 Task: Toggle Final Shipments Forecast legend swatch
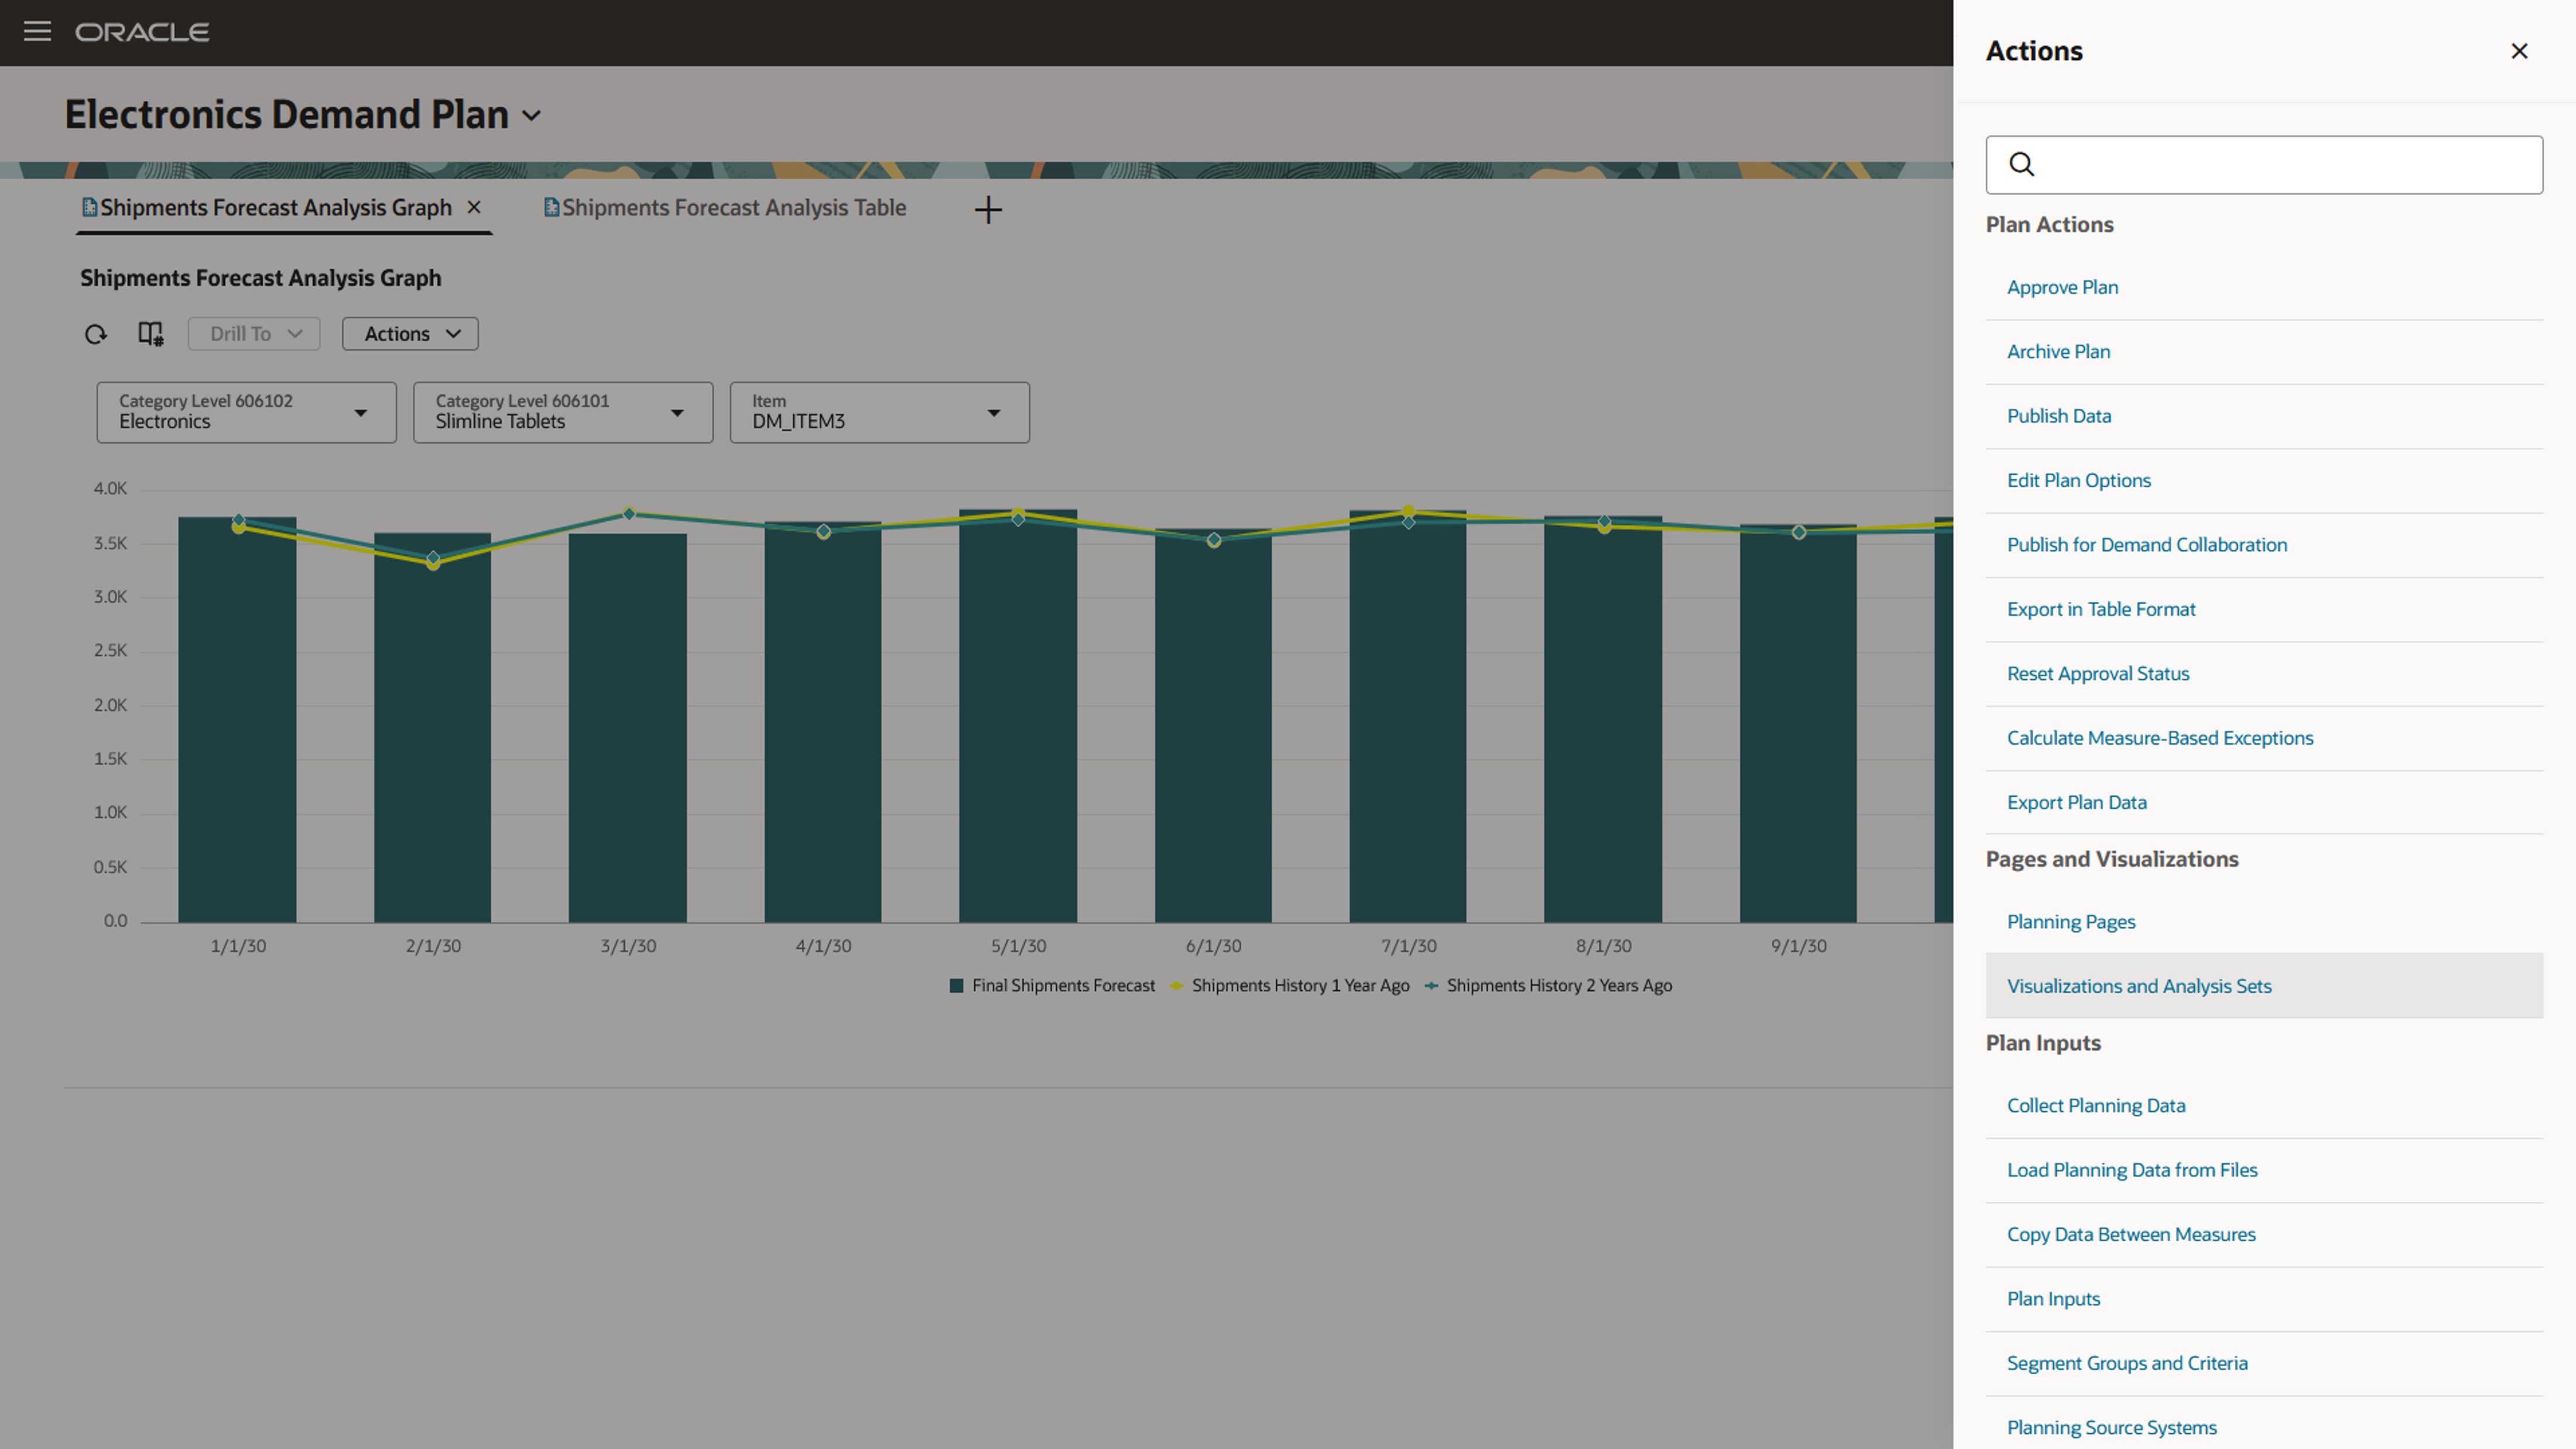point(956,986)
